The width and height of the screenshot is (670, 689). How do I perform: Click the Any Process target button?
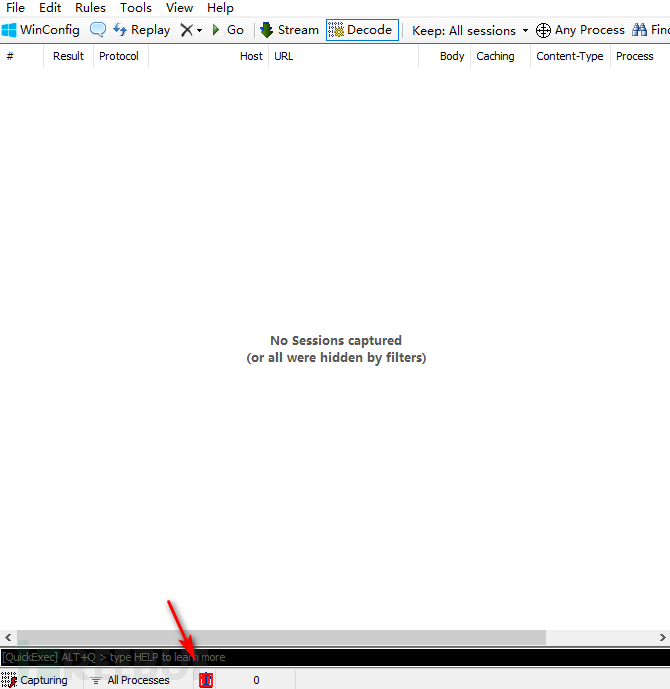(x=580, y=30)
